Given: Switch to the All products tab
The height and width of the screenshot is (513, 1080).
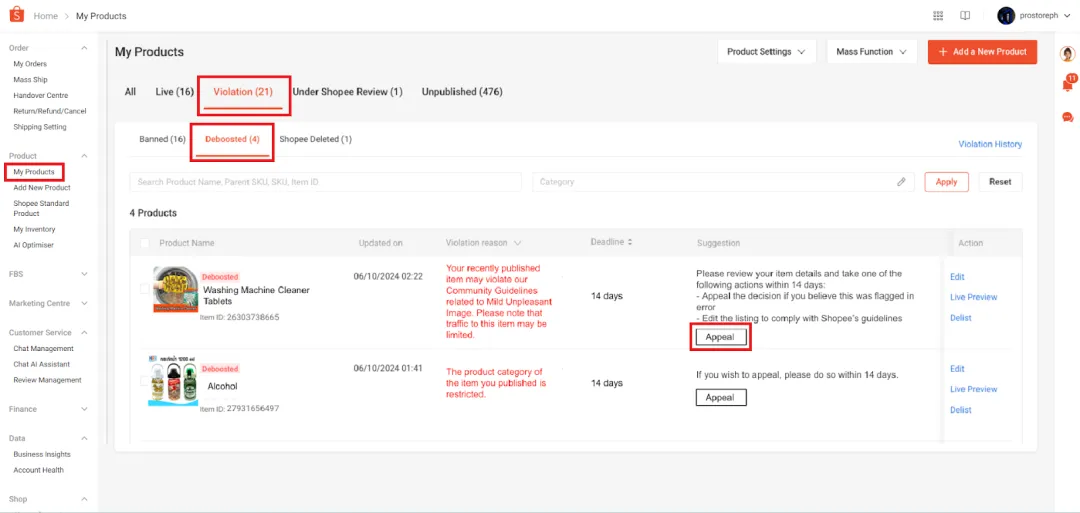Looking at the screenshot, I should click(x=130, y=92).
